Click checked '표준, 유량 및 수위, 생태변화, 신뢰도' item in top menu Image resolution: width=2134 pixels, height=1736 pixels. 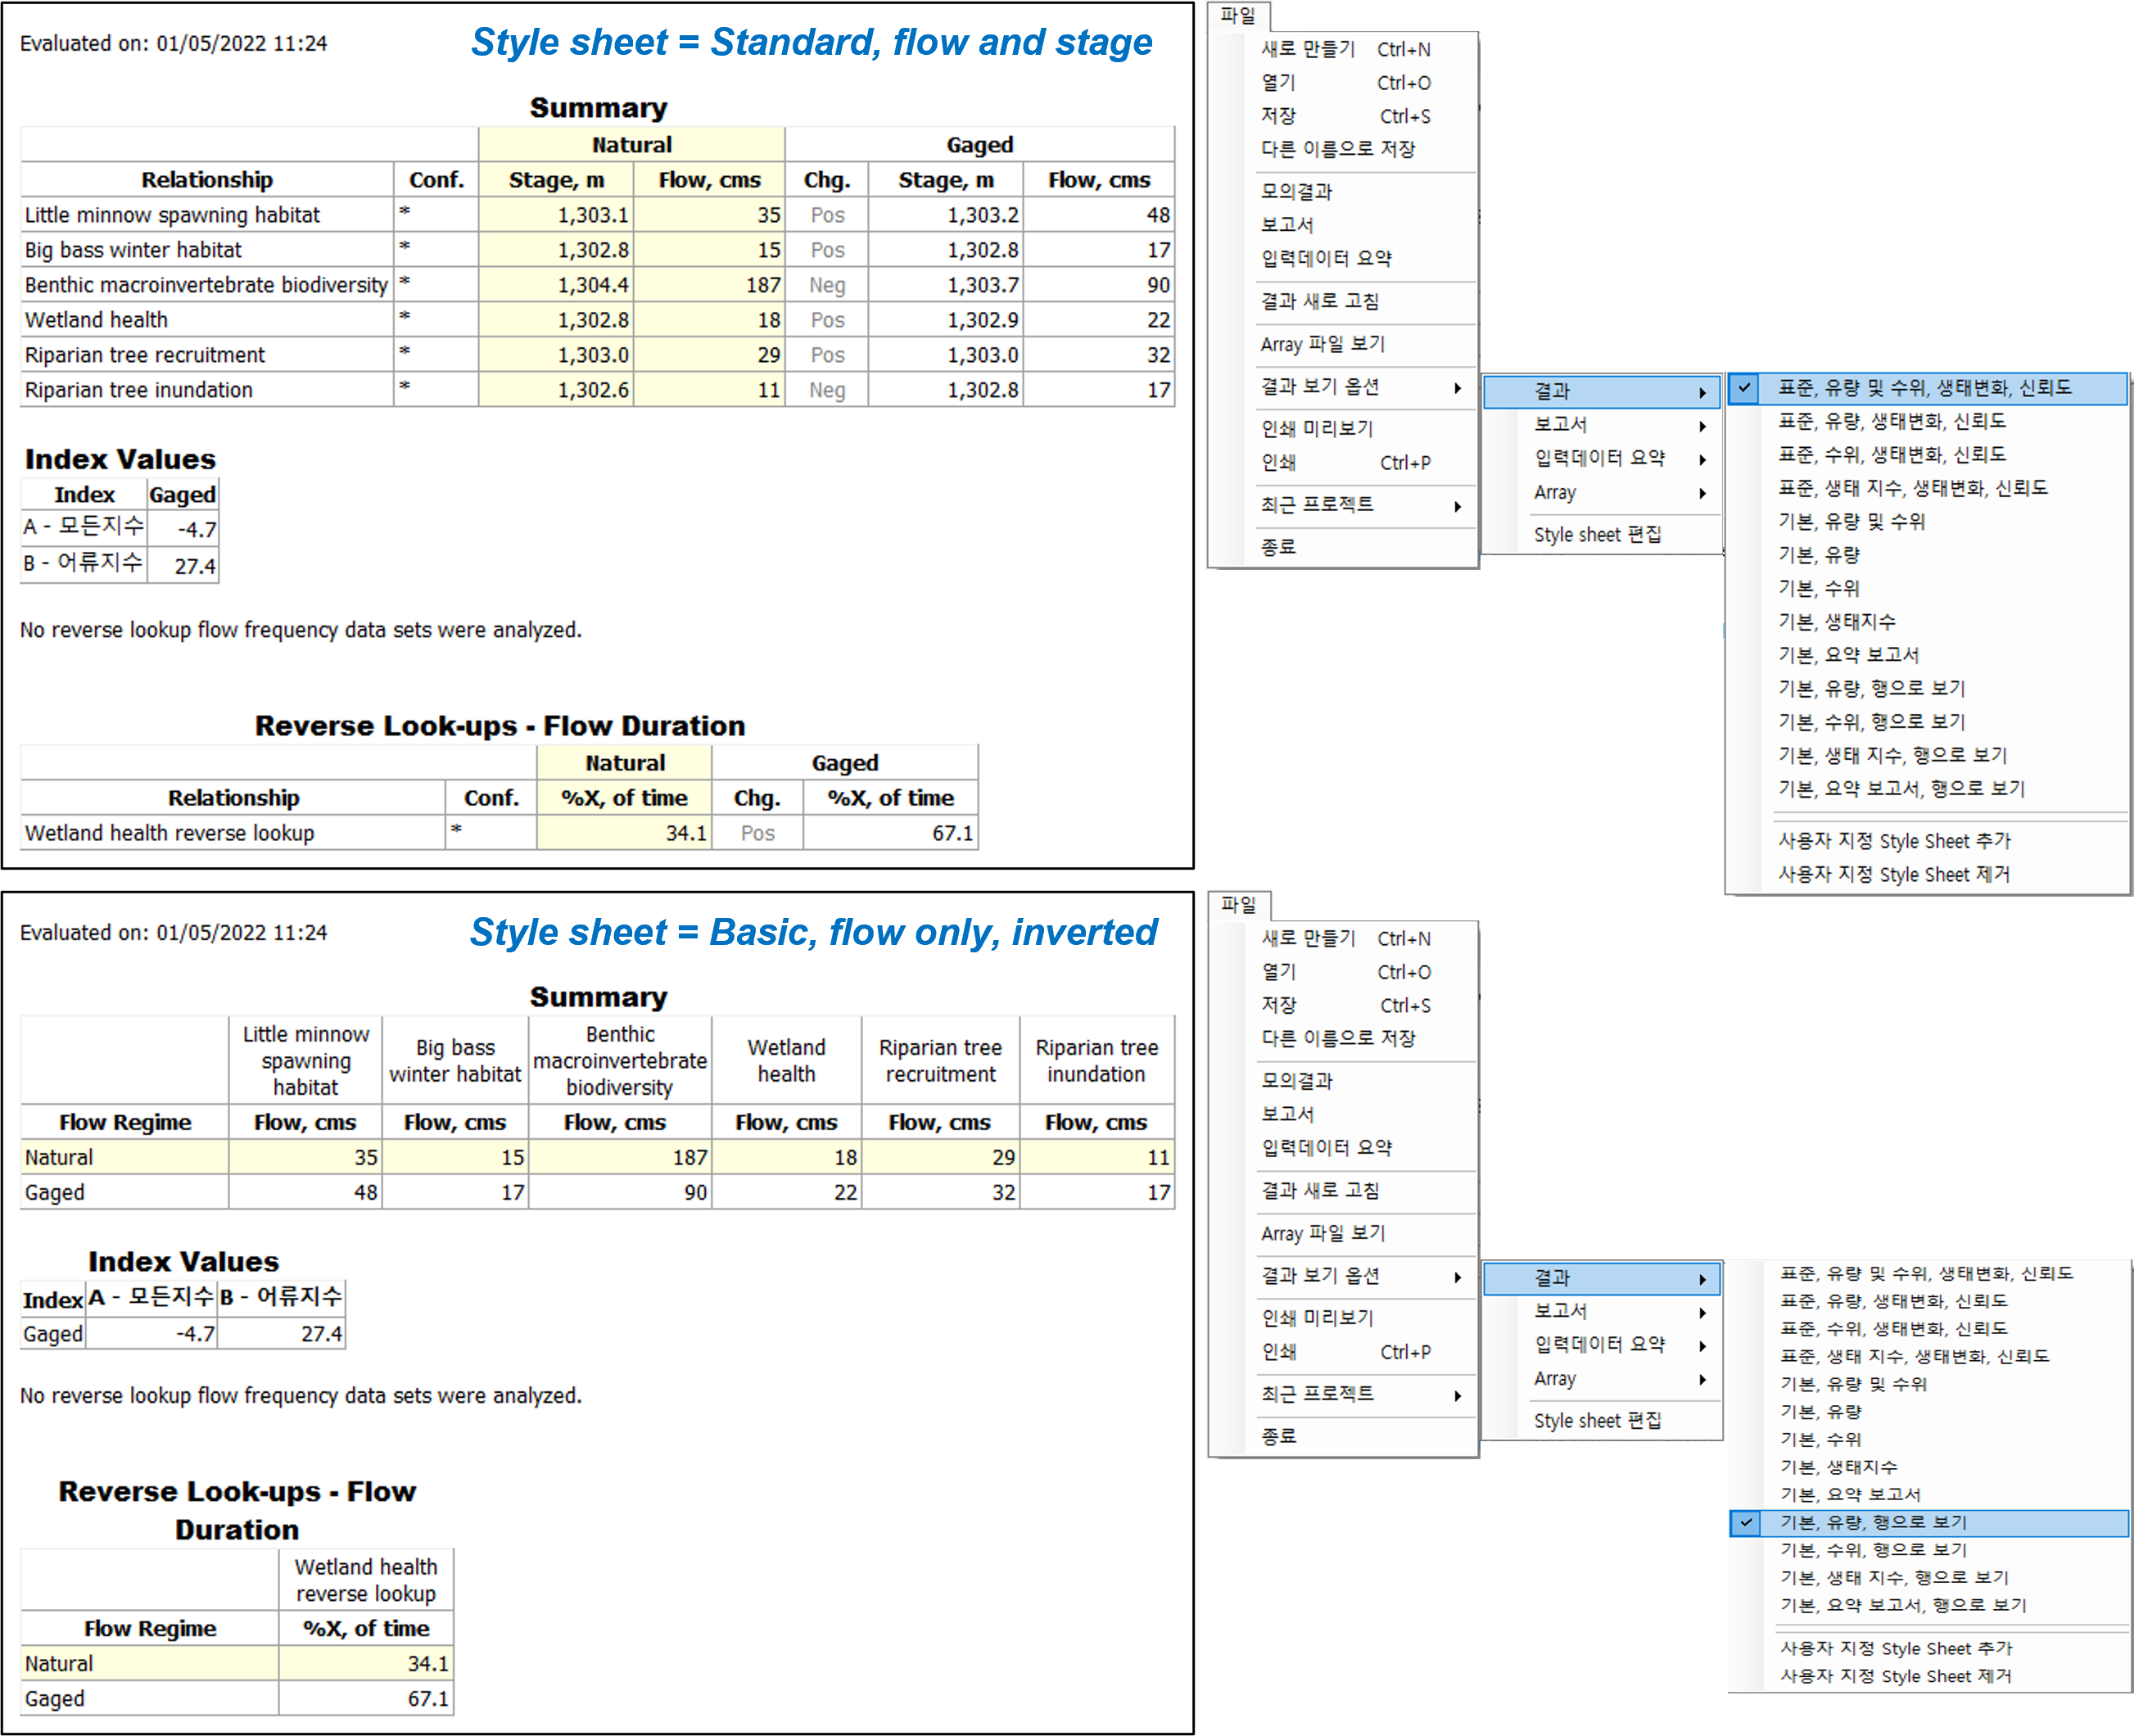click(1924, 388)
